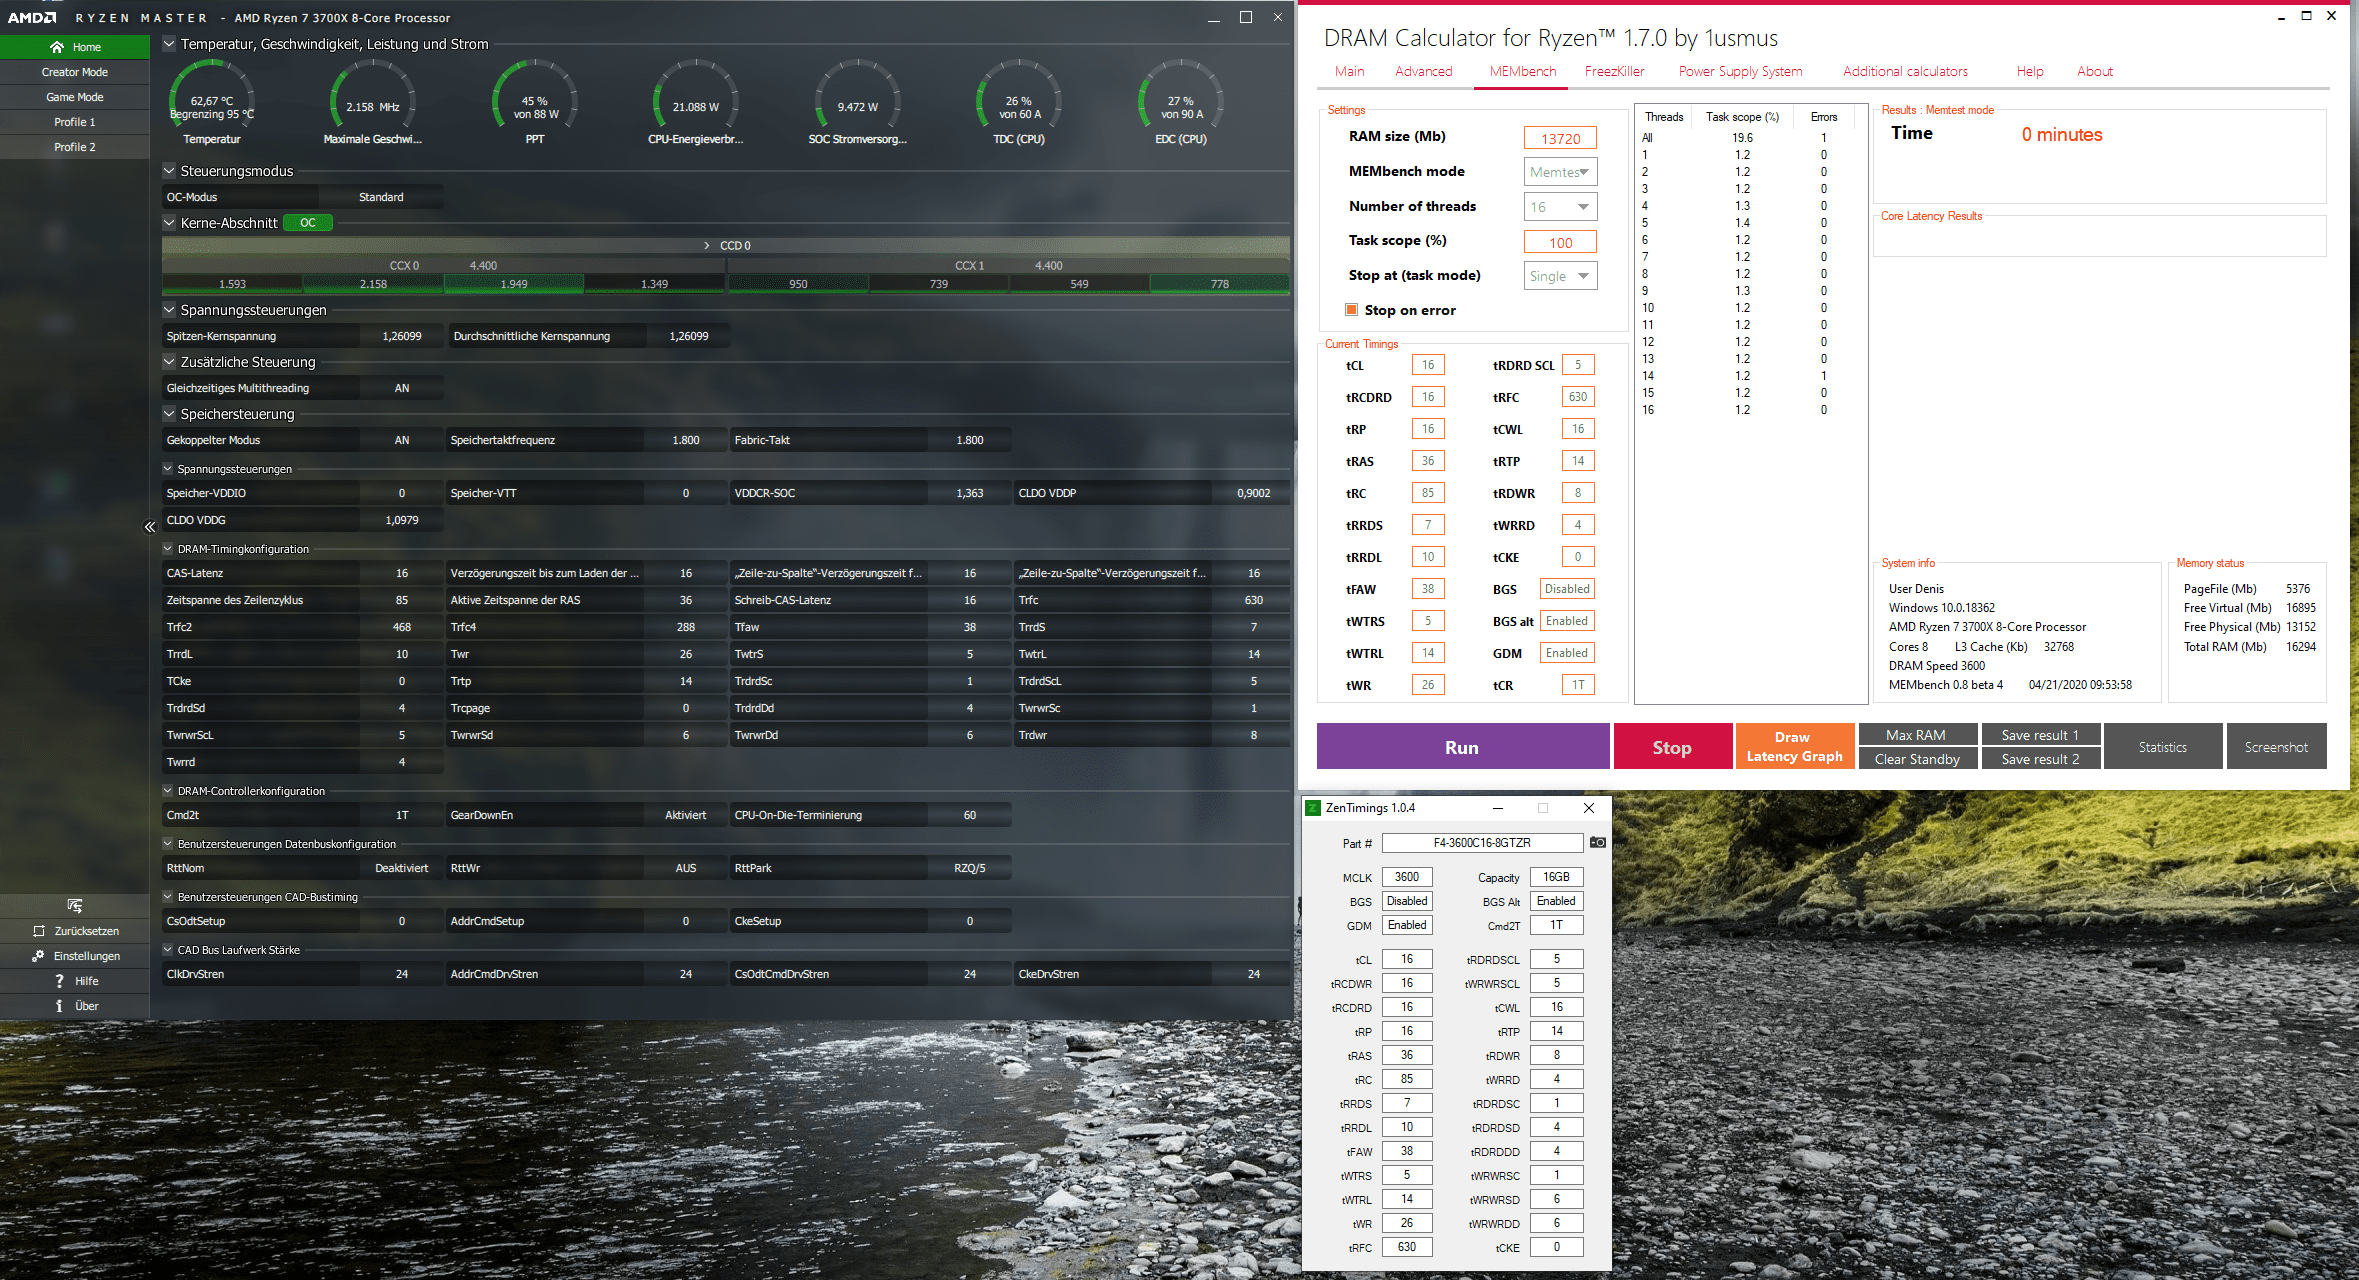Click the Hilfe question mark icon
The height and width of the screenshot is (1280, 2359).
(59, 981)
